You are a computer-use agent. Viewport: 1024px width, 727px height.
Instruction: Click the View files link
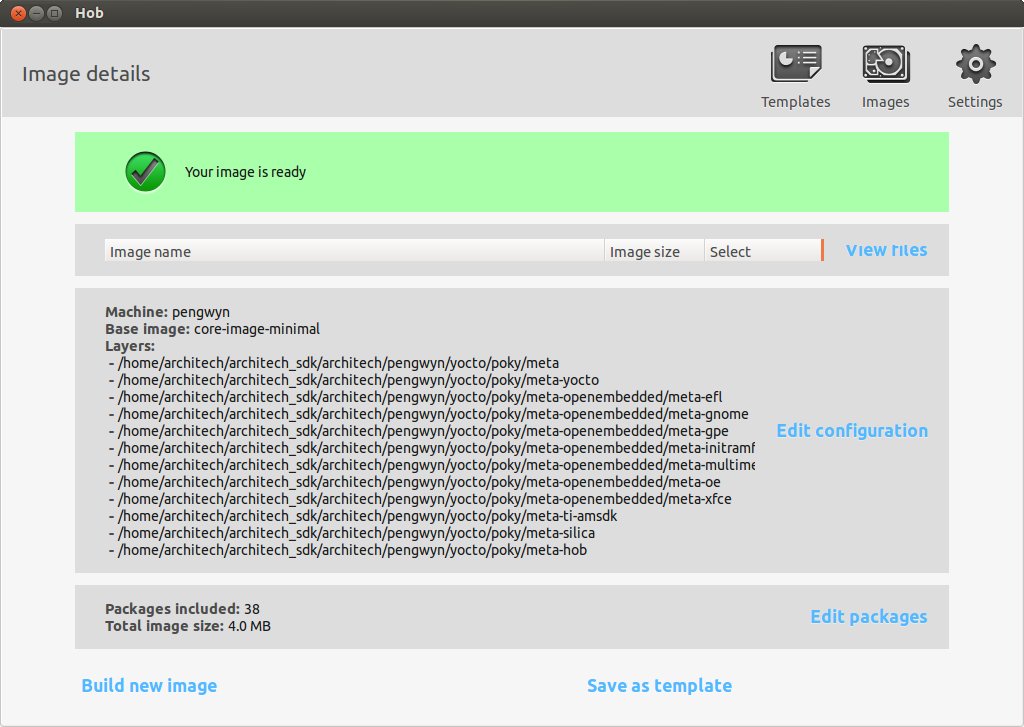point(886,250)
